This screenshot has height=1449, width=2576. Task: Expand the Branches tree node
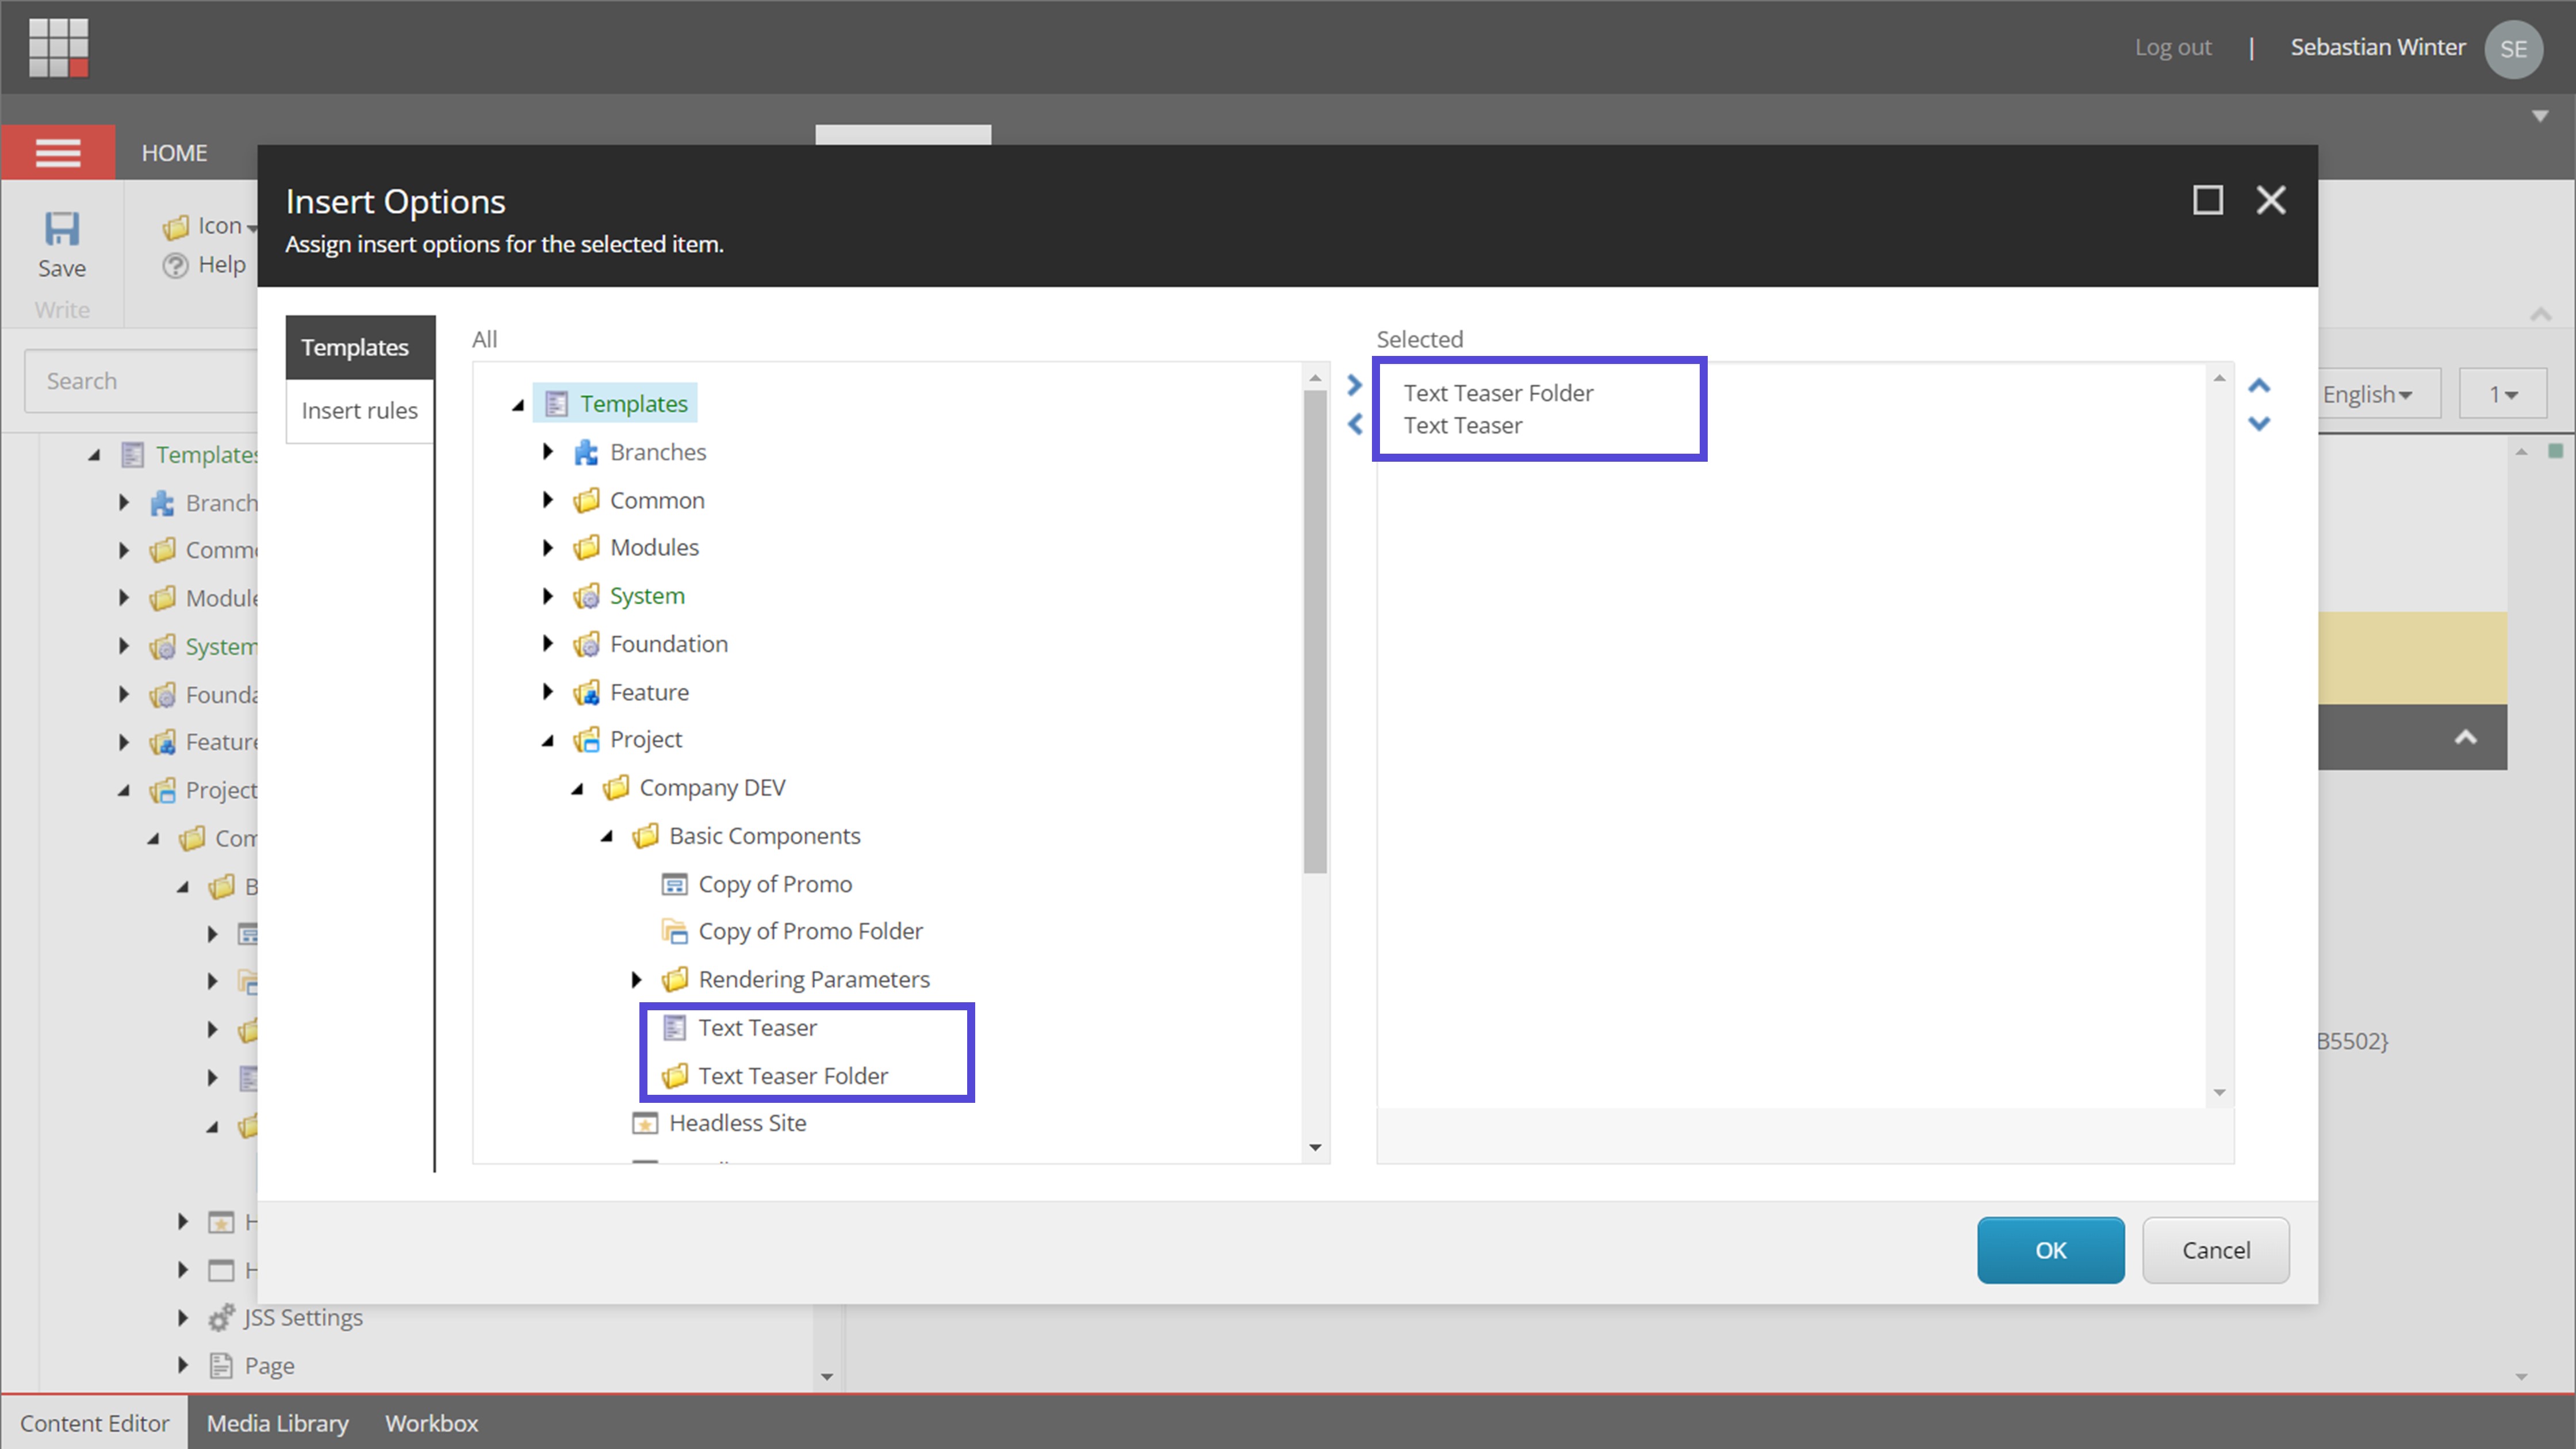(x=548, y=451)
